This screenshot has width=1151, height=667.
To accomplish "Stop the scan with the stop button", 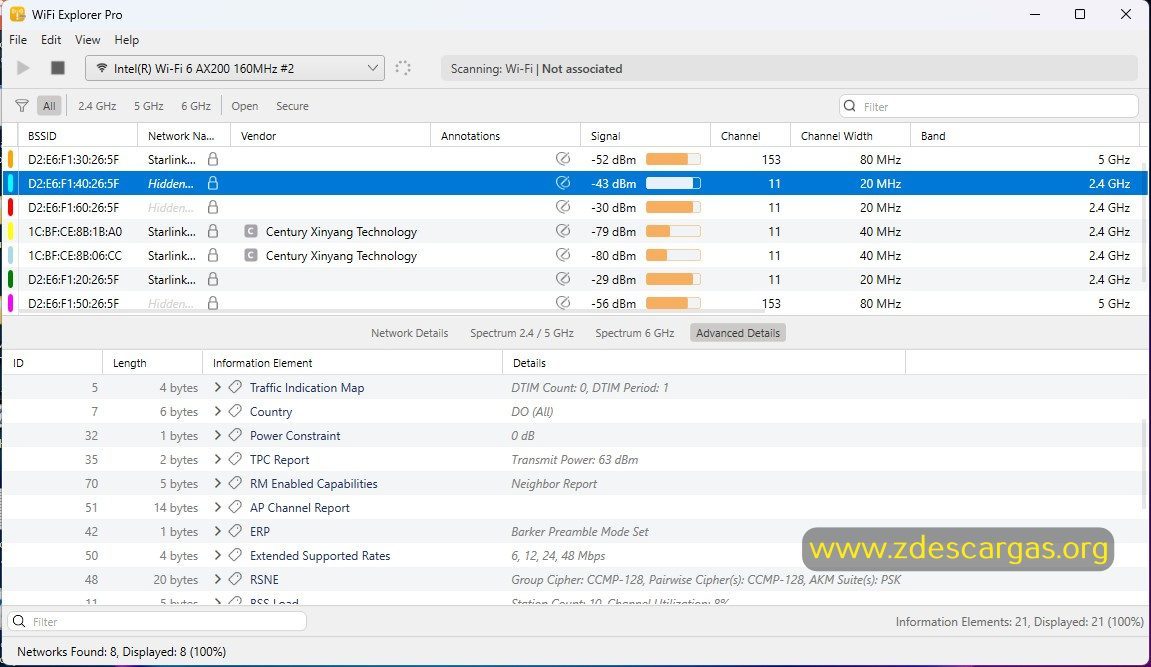I will pos(57,68).
